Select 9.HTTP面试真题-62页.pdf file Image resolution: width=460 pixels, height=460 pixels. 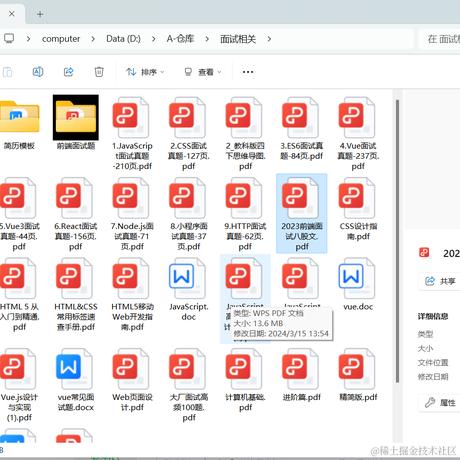245,214
